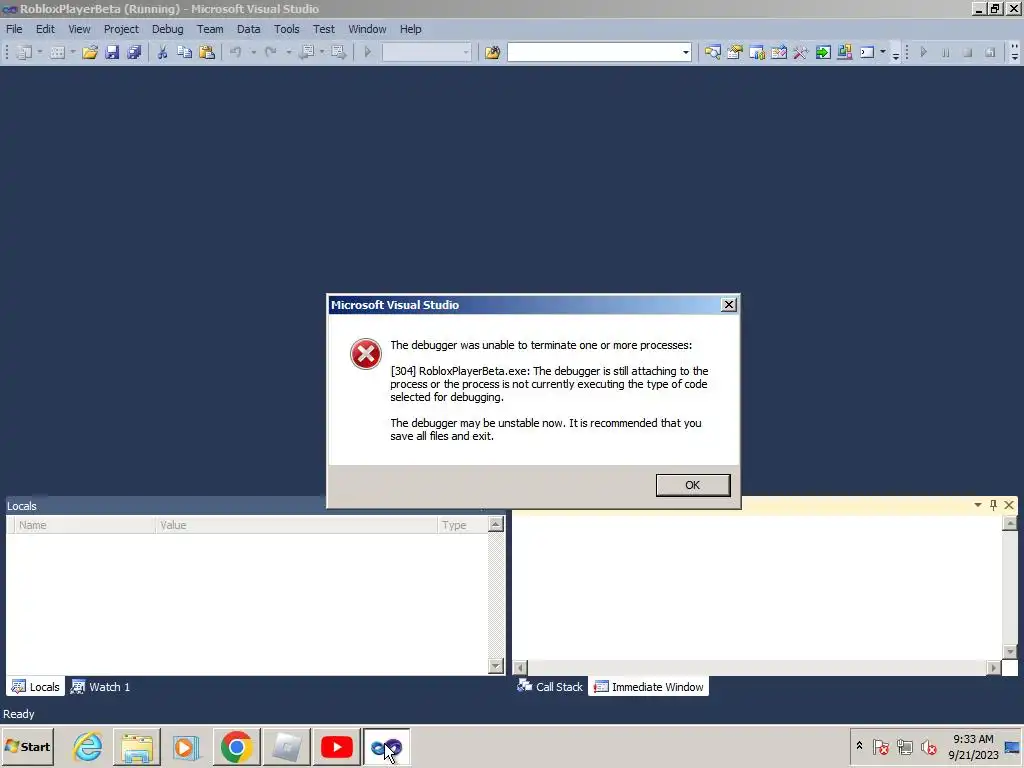1024x768 pixels.
Task: Click the Undo arrow icon
Action: 236,52
